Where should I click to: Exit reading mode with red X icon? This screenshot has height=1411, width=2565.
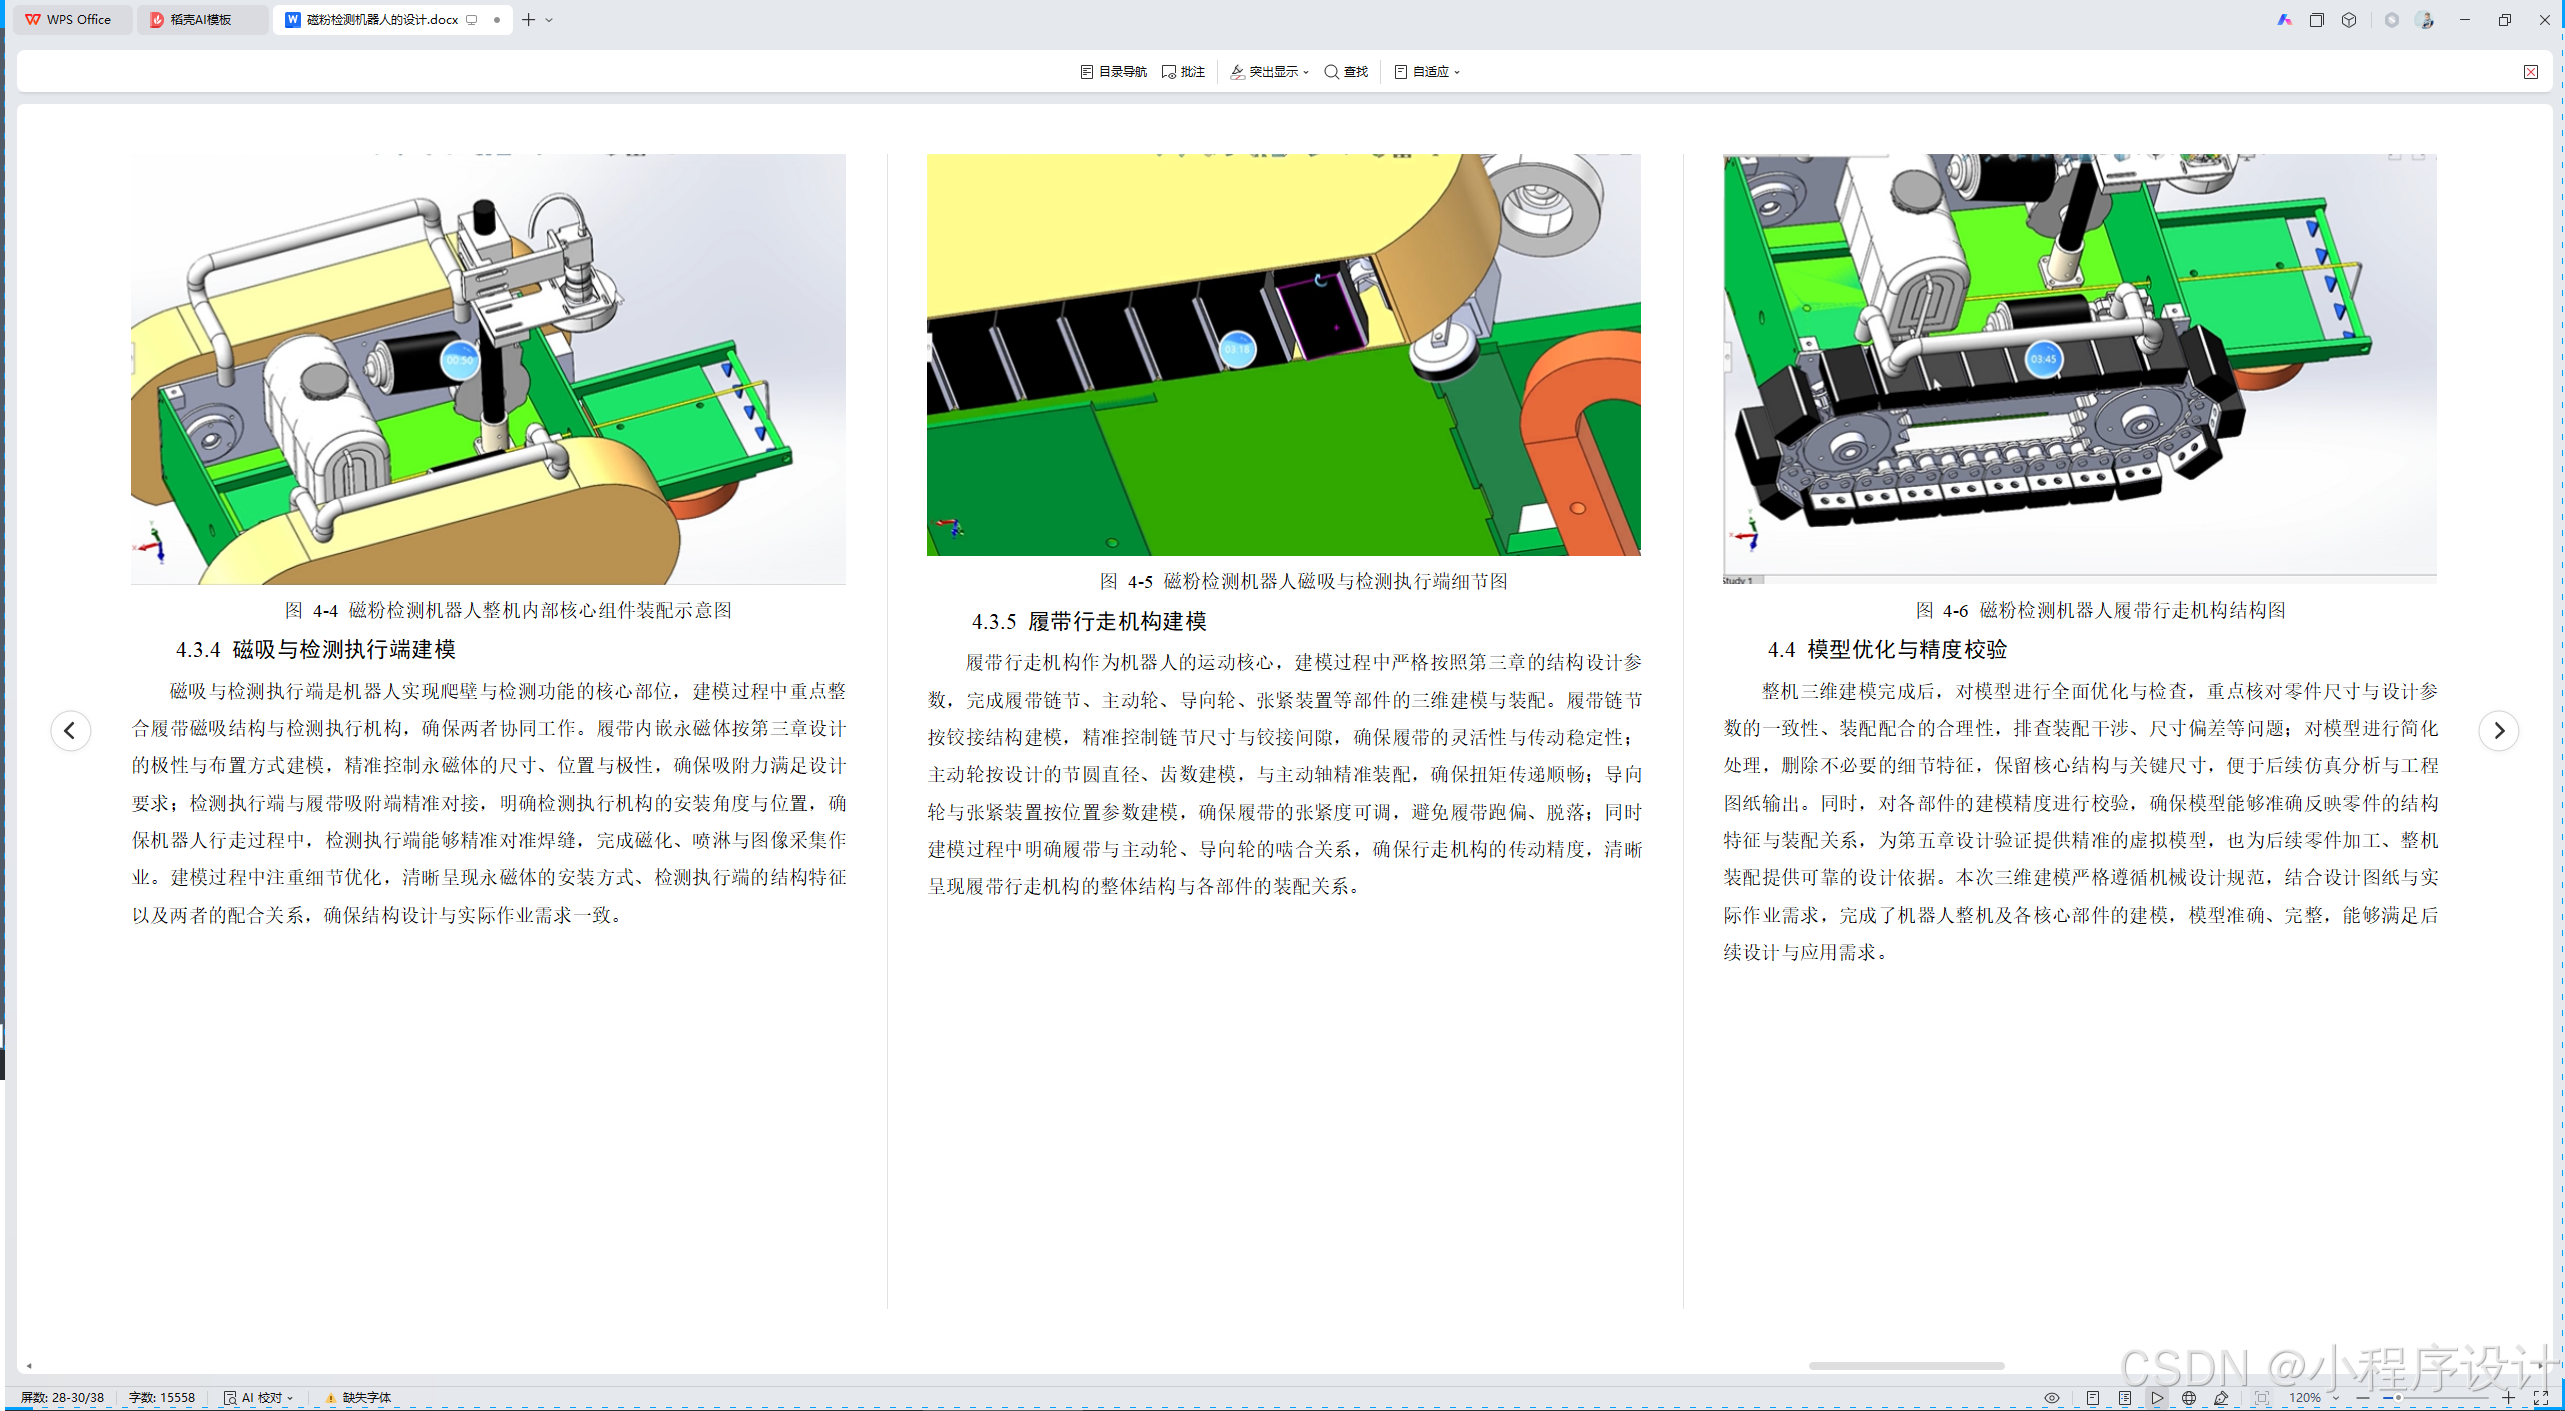click(2531, 72)
